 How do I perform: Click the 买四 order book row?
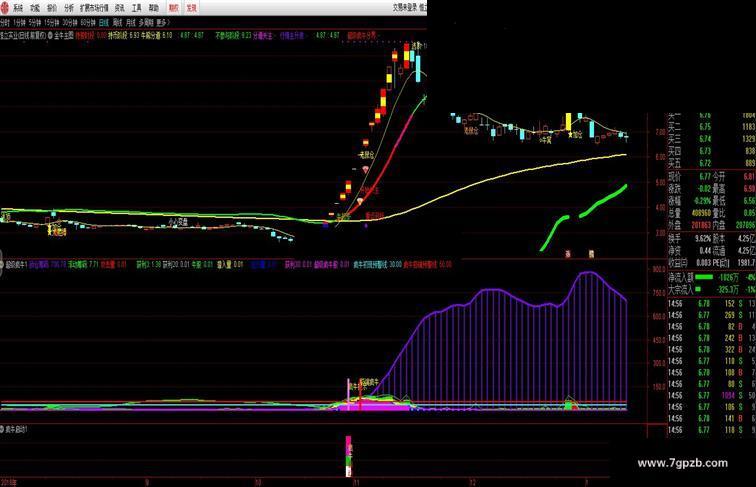712,151
